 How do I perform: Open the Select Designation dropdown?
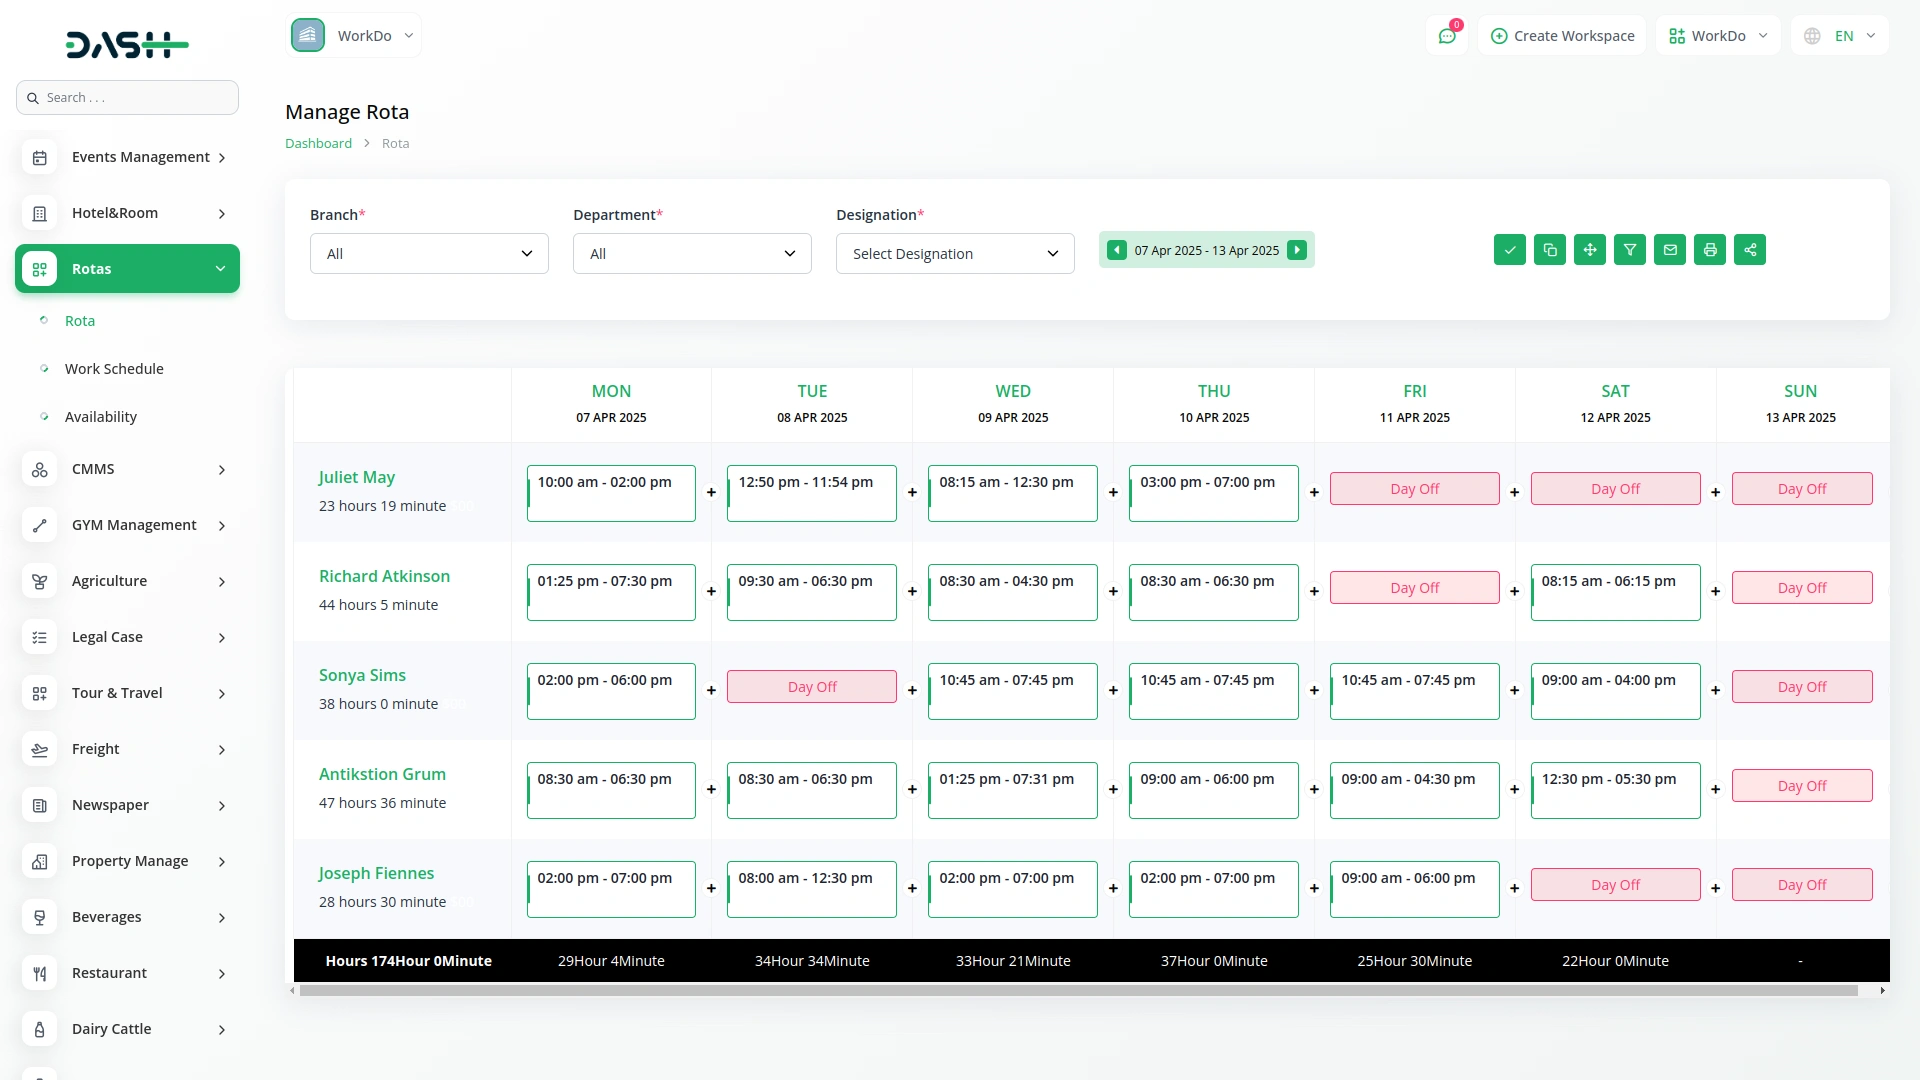click(955, 254)
